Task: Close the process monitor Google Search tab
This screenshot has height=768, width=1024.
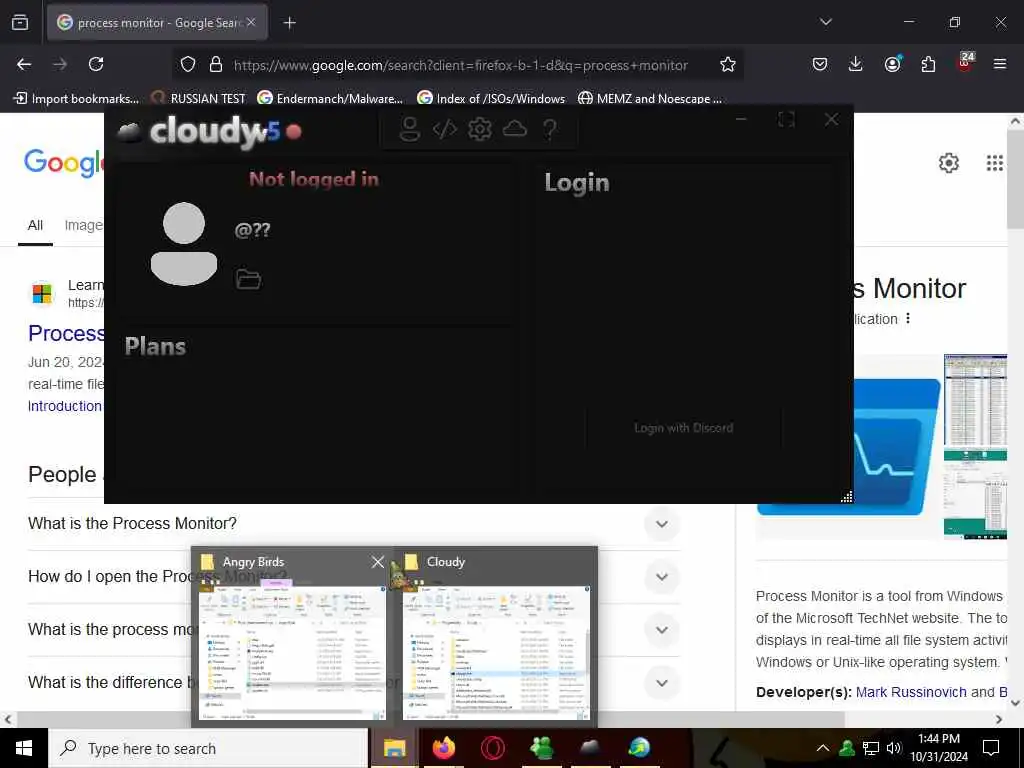Action: click(251, 22)
